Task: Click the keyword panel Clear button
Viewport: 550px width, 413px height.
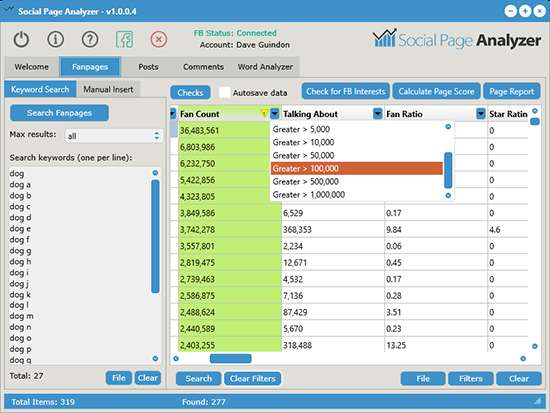Action: point(148,378)
